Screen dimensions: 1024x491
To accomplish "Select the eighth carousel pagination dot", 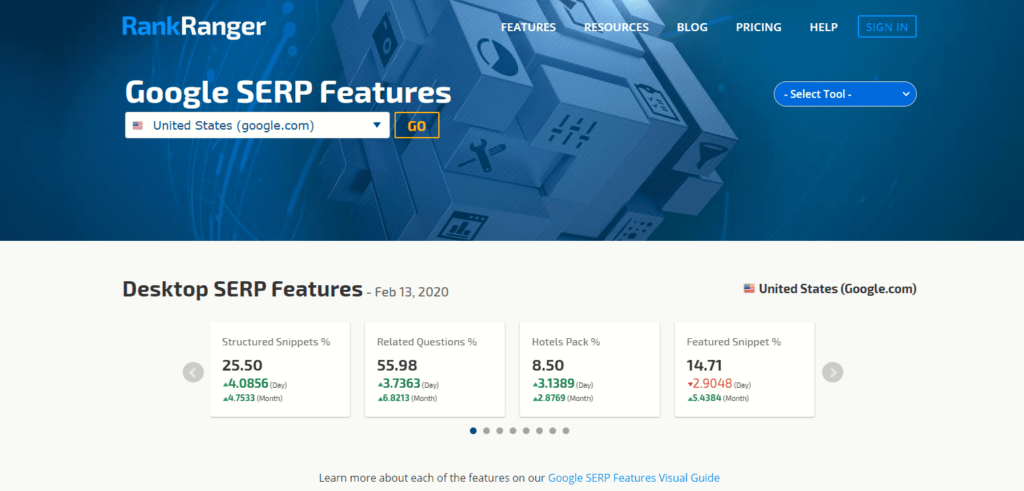I will click(x=566, y=431).
